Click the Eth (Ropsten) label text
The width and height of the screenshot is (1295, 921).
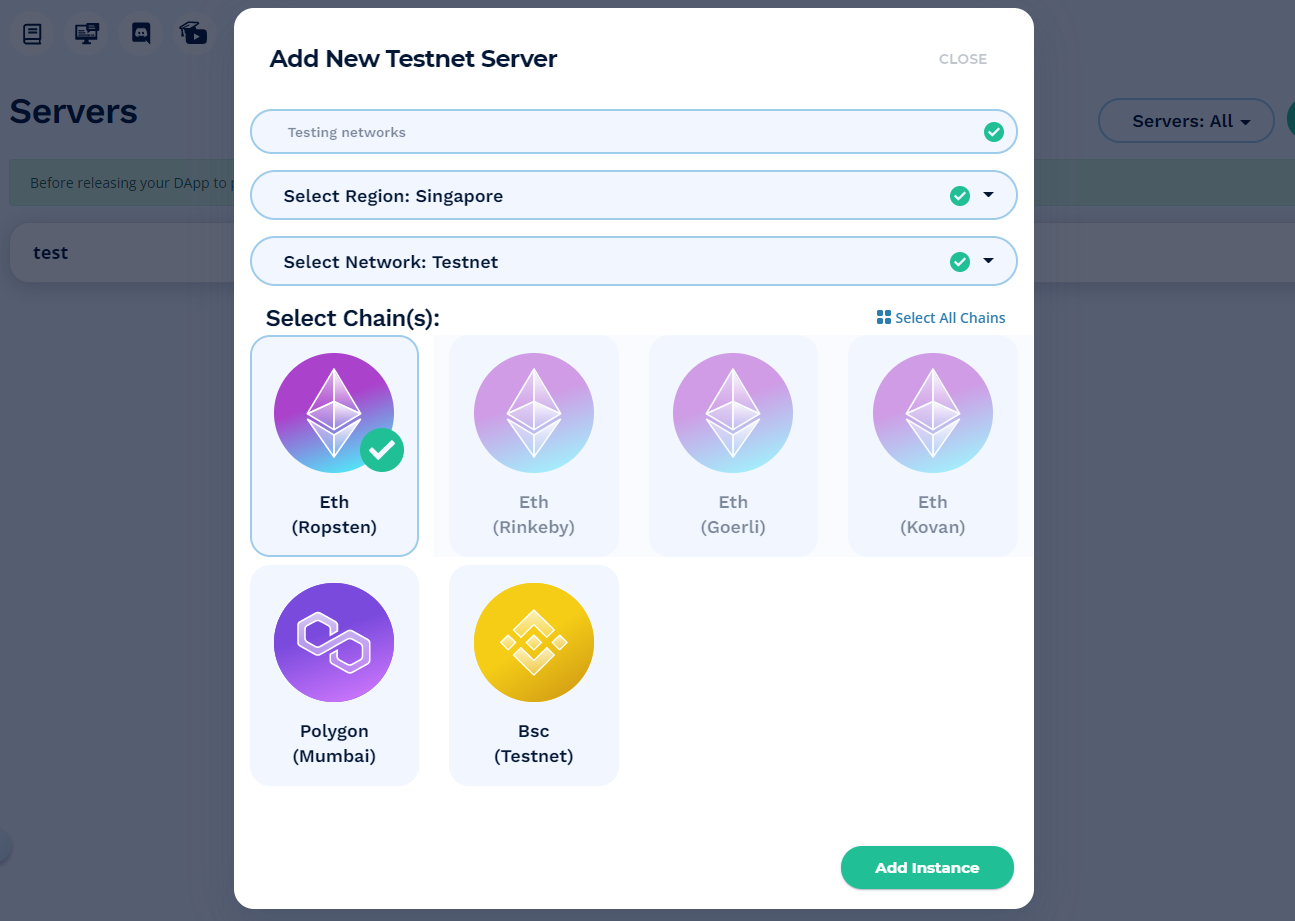[x=334, y=515]
